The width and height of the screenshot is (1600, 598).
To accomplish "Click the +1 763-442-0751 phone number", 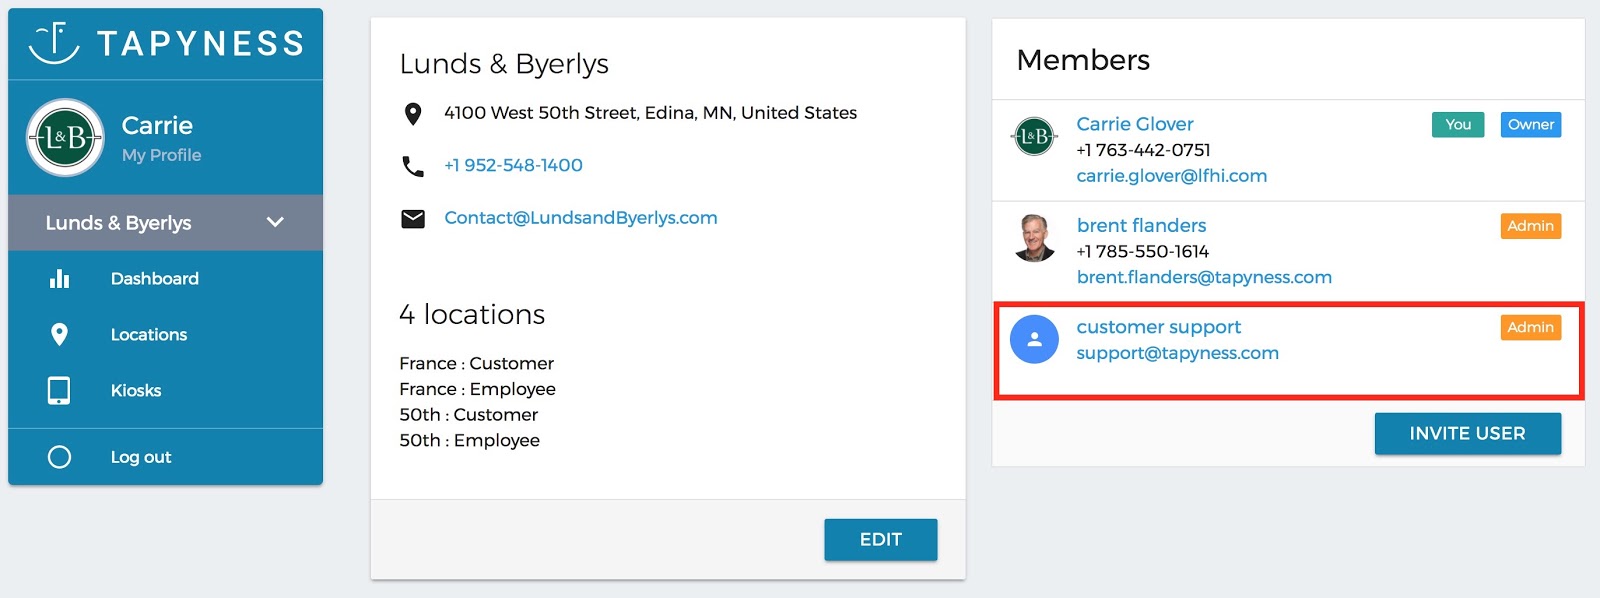I will (x=1143, y=150).
